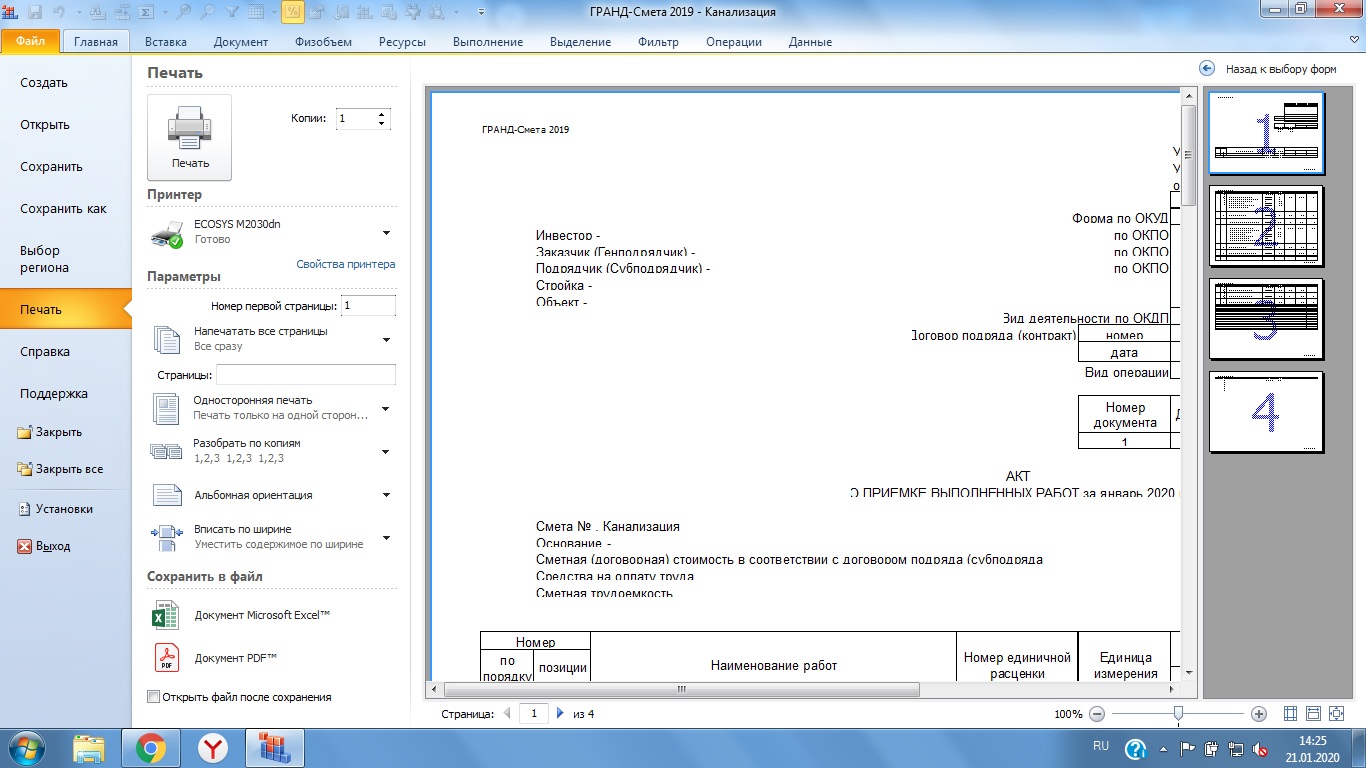Screen dimensions: 1366x768
Task: Go to previous page with left arrow
Action: 507,714
